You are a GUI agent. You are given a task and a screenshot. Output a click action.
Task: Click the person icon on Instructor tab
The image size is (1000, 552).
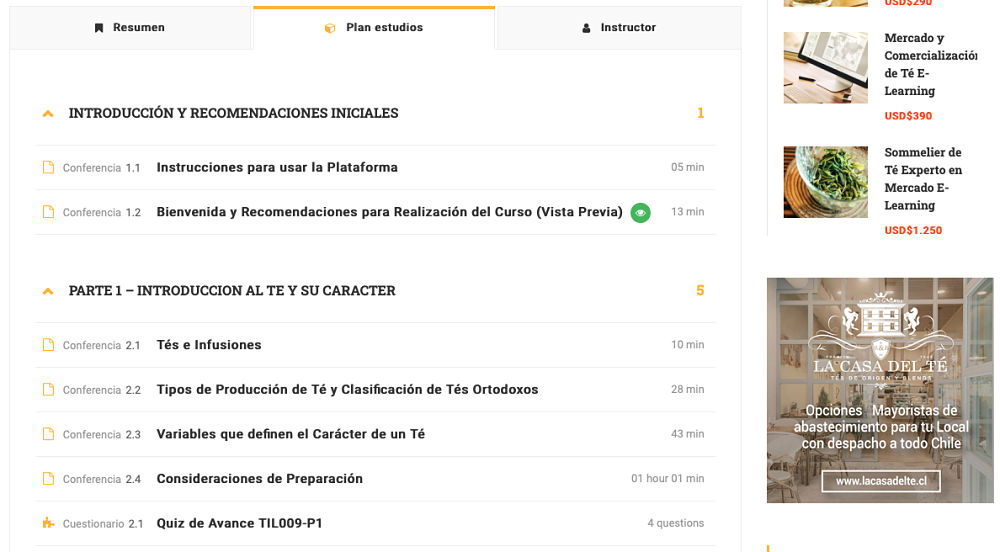point(586,28)
